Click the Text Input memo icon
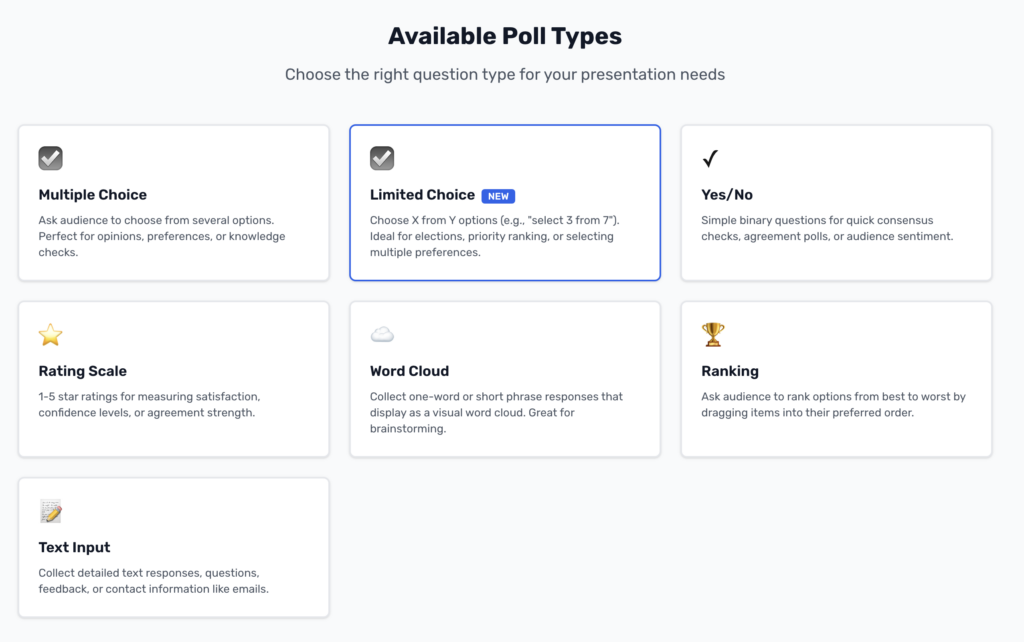 pos(51,511)
